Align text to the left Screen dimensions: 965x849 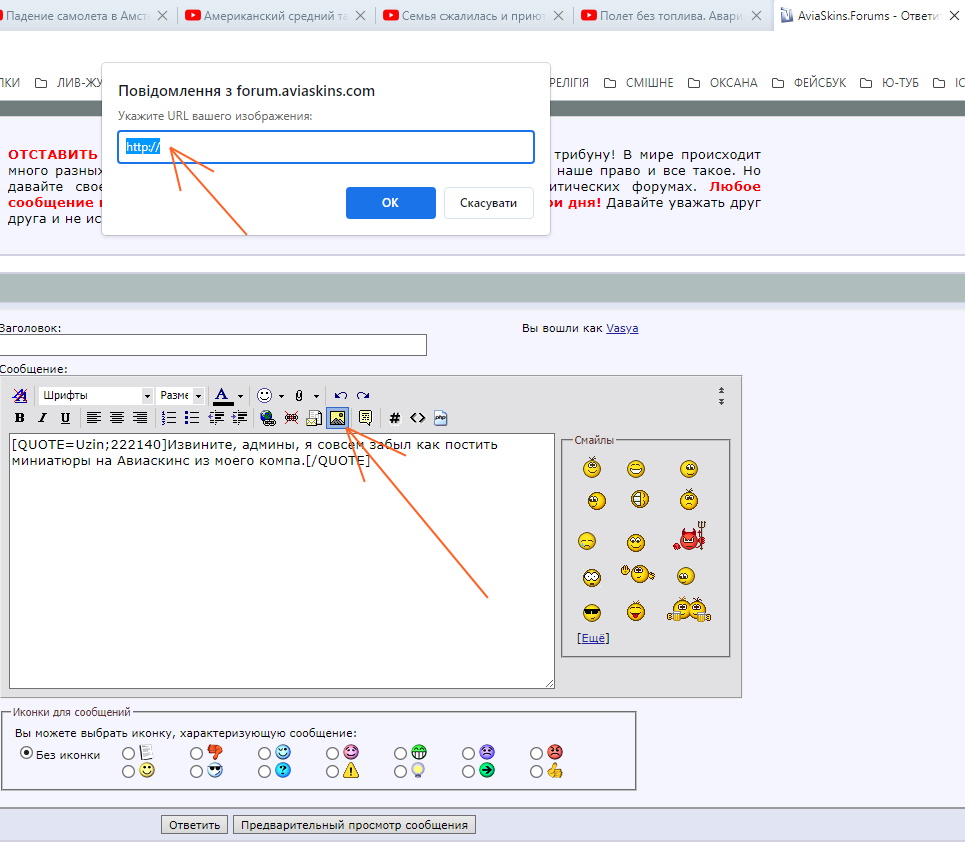[94, 418]
